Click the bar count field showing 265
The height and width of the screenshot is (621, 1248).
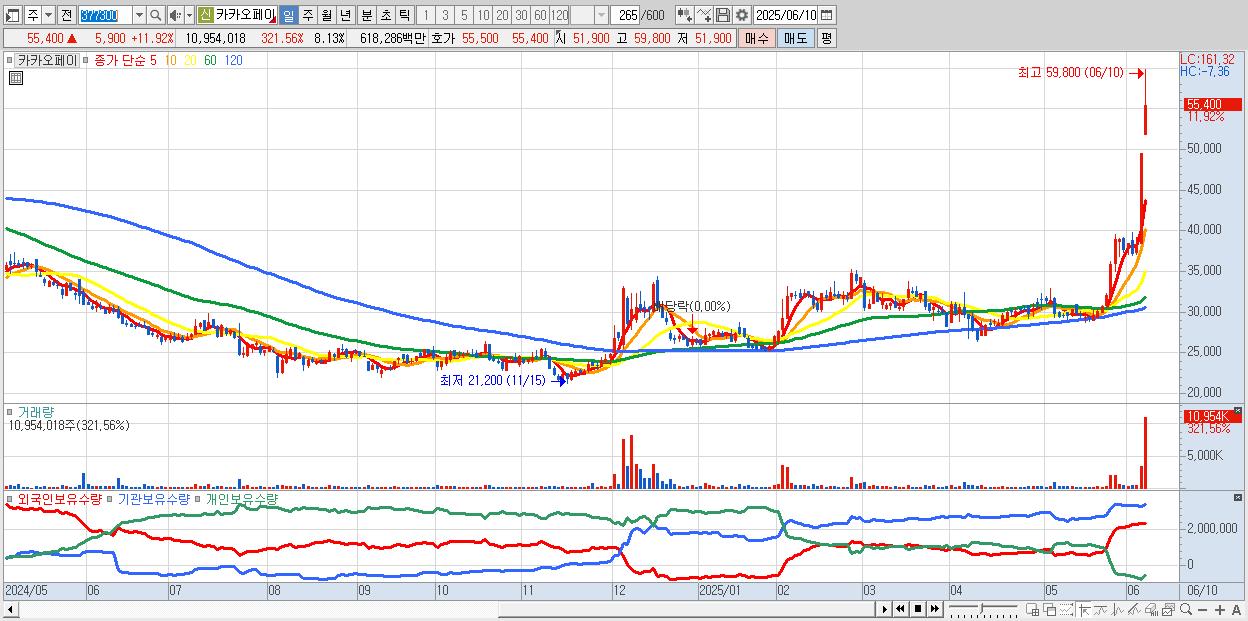(x=625, y=15)
